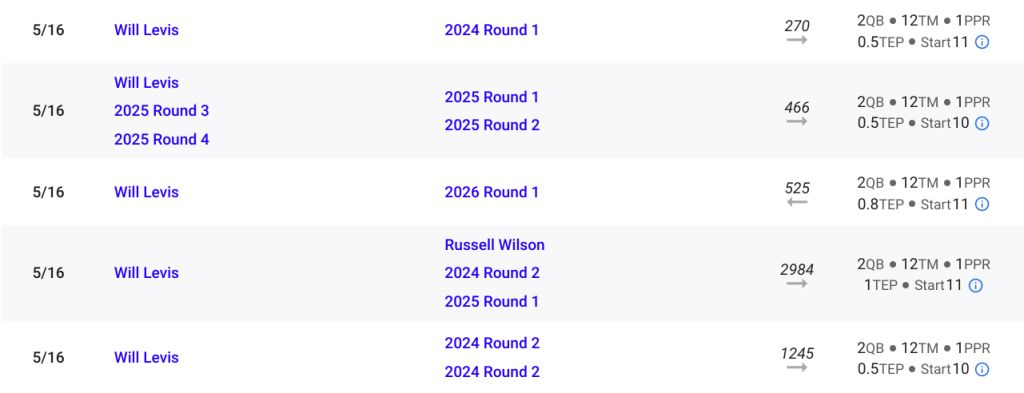The image size is (1024, 393).
Task: Open Will Levis link in the 270 row
Action: point(146,30)
